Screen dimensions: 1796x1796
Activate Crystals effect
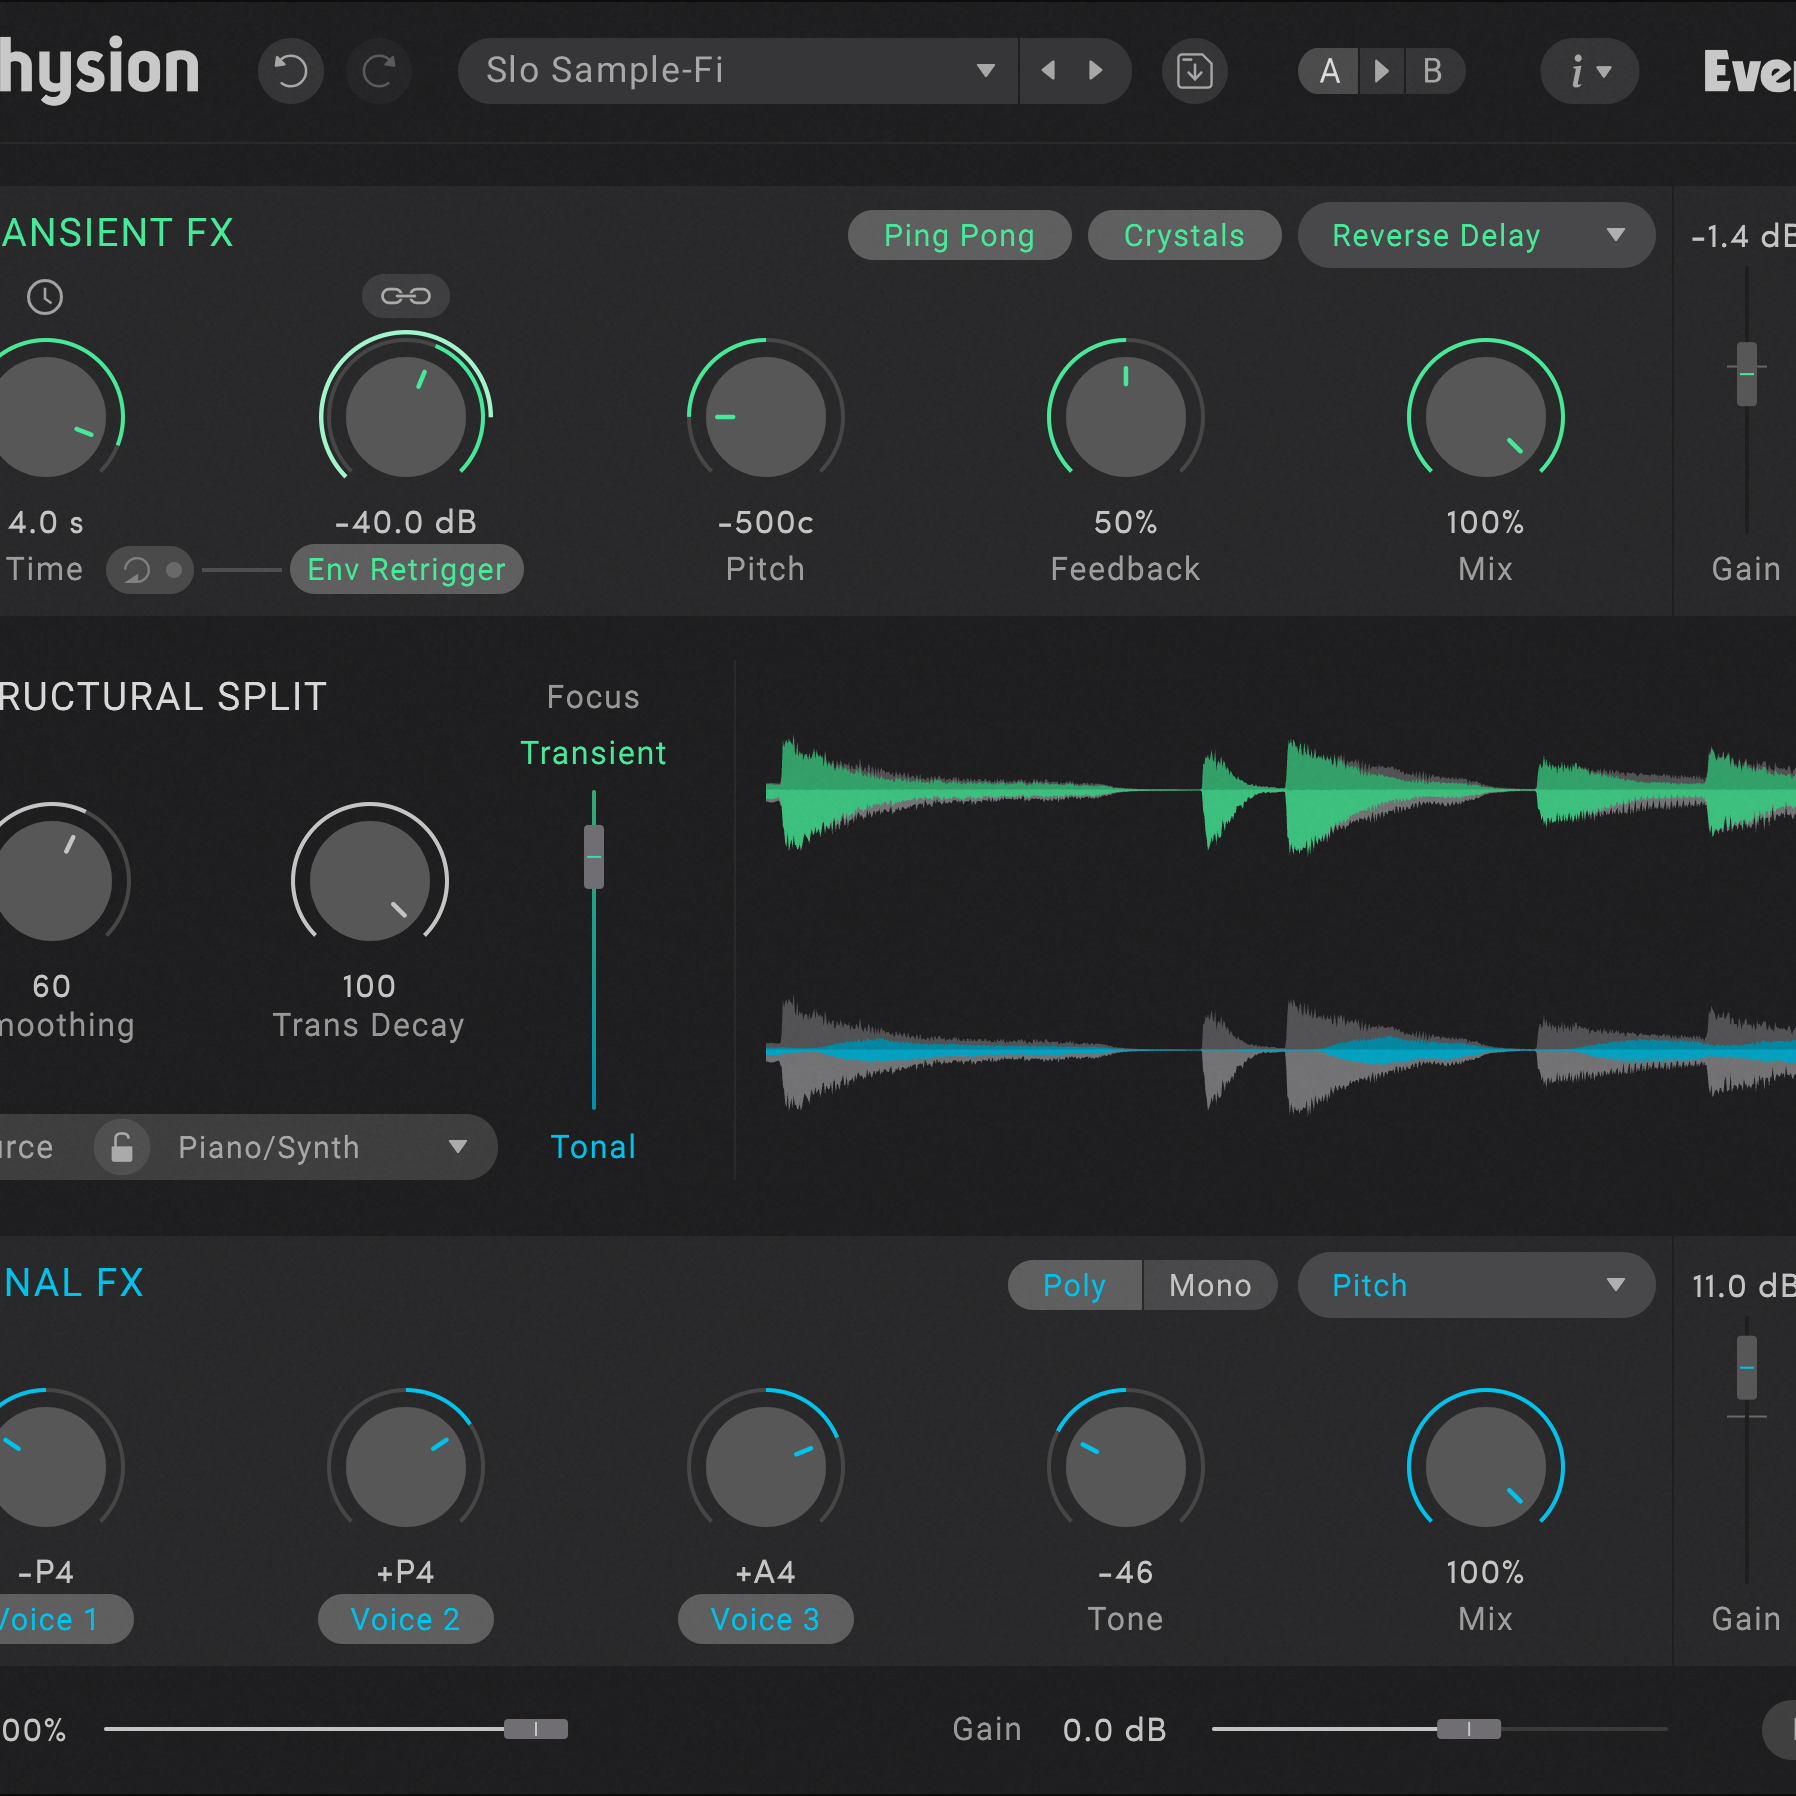[1184, 235]
